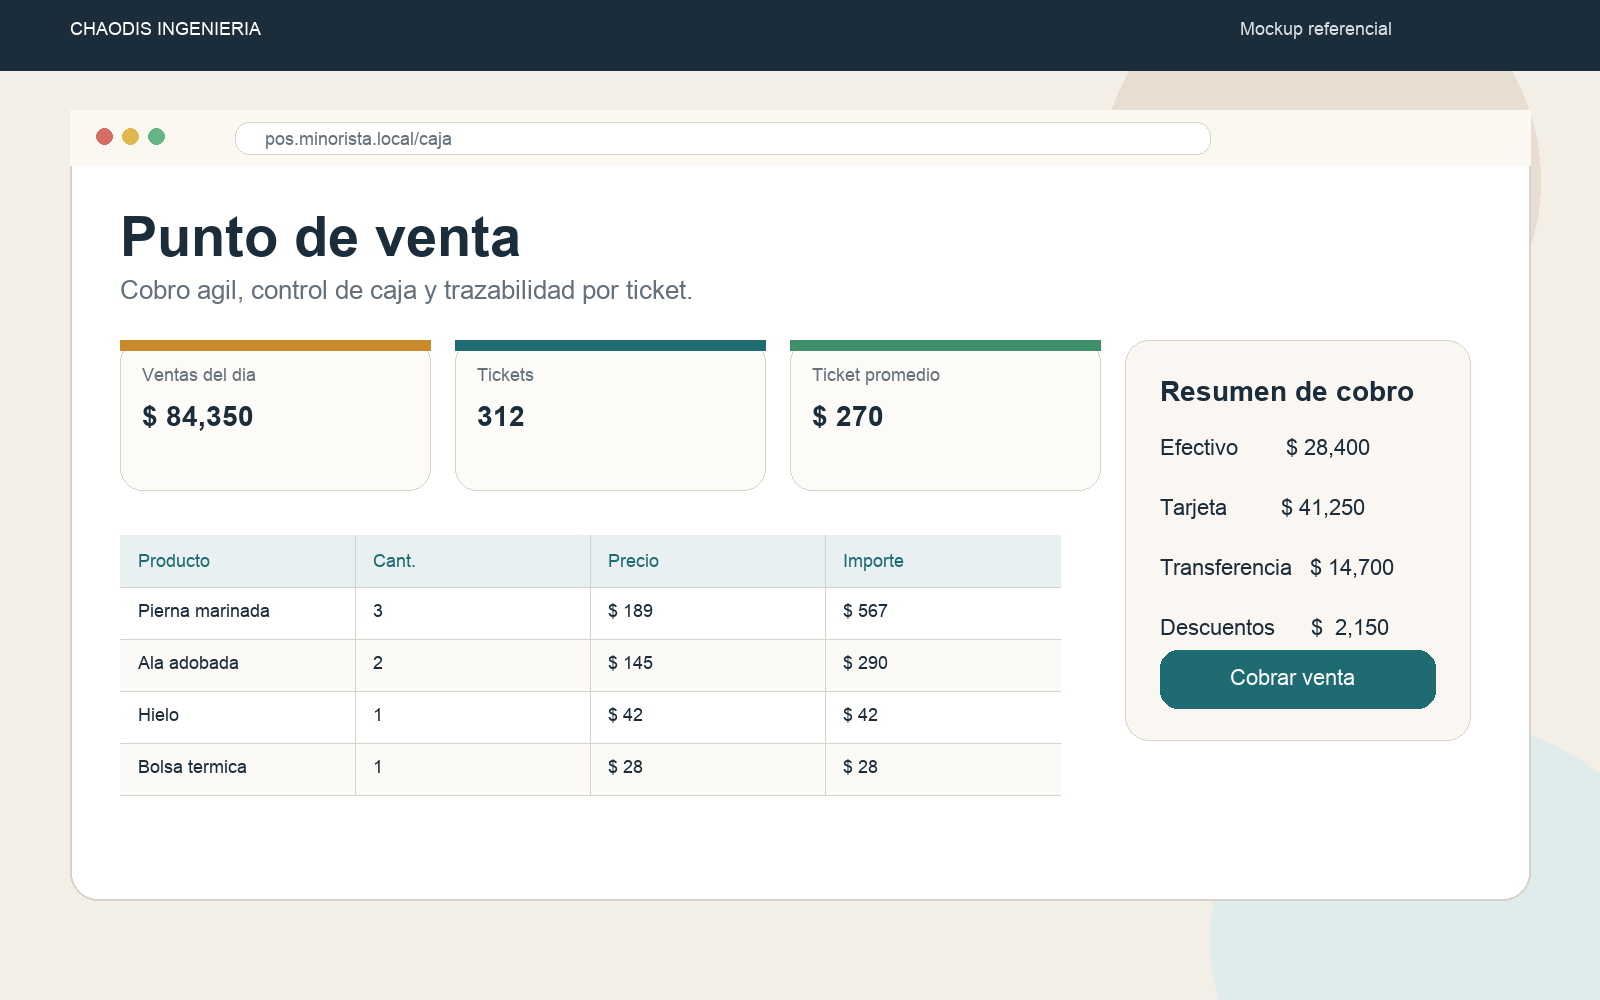The image size is (1600, 1000).
Task: Choose the Hielo product row
Action: pyautogui.click(x=590, y=717)
